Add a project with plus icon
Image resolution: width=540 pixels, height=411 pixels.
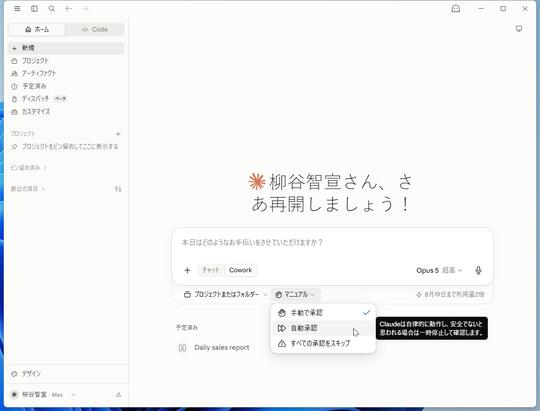point(118,134)
